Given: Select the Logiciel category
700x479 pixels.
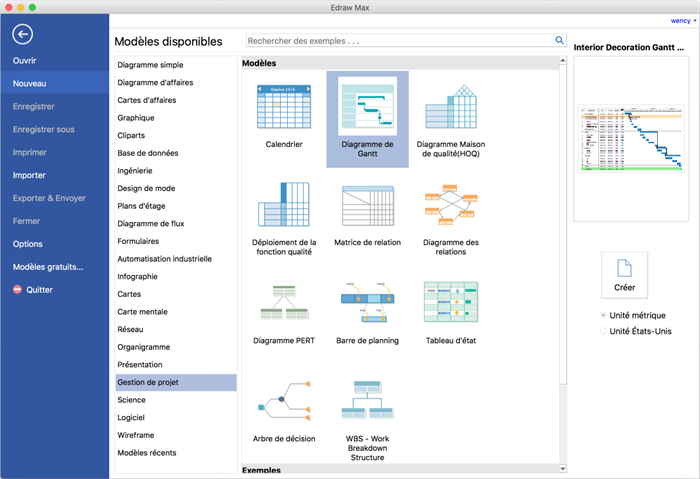Looking at the screenshot, I should [176, 417].
